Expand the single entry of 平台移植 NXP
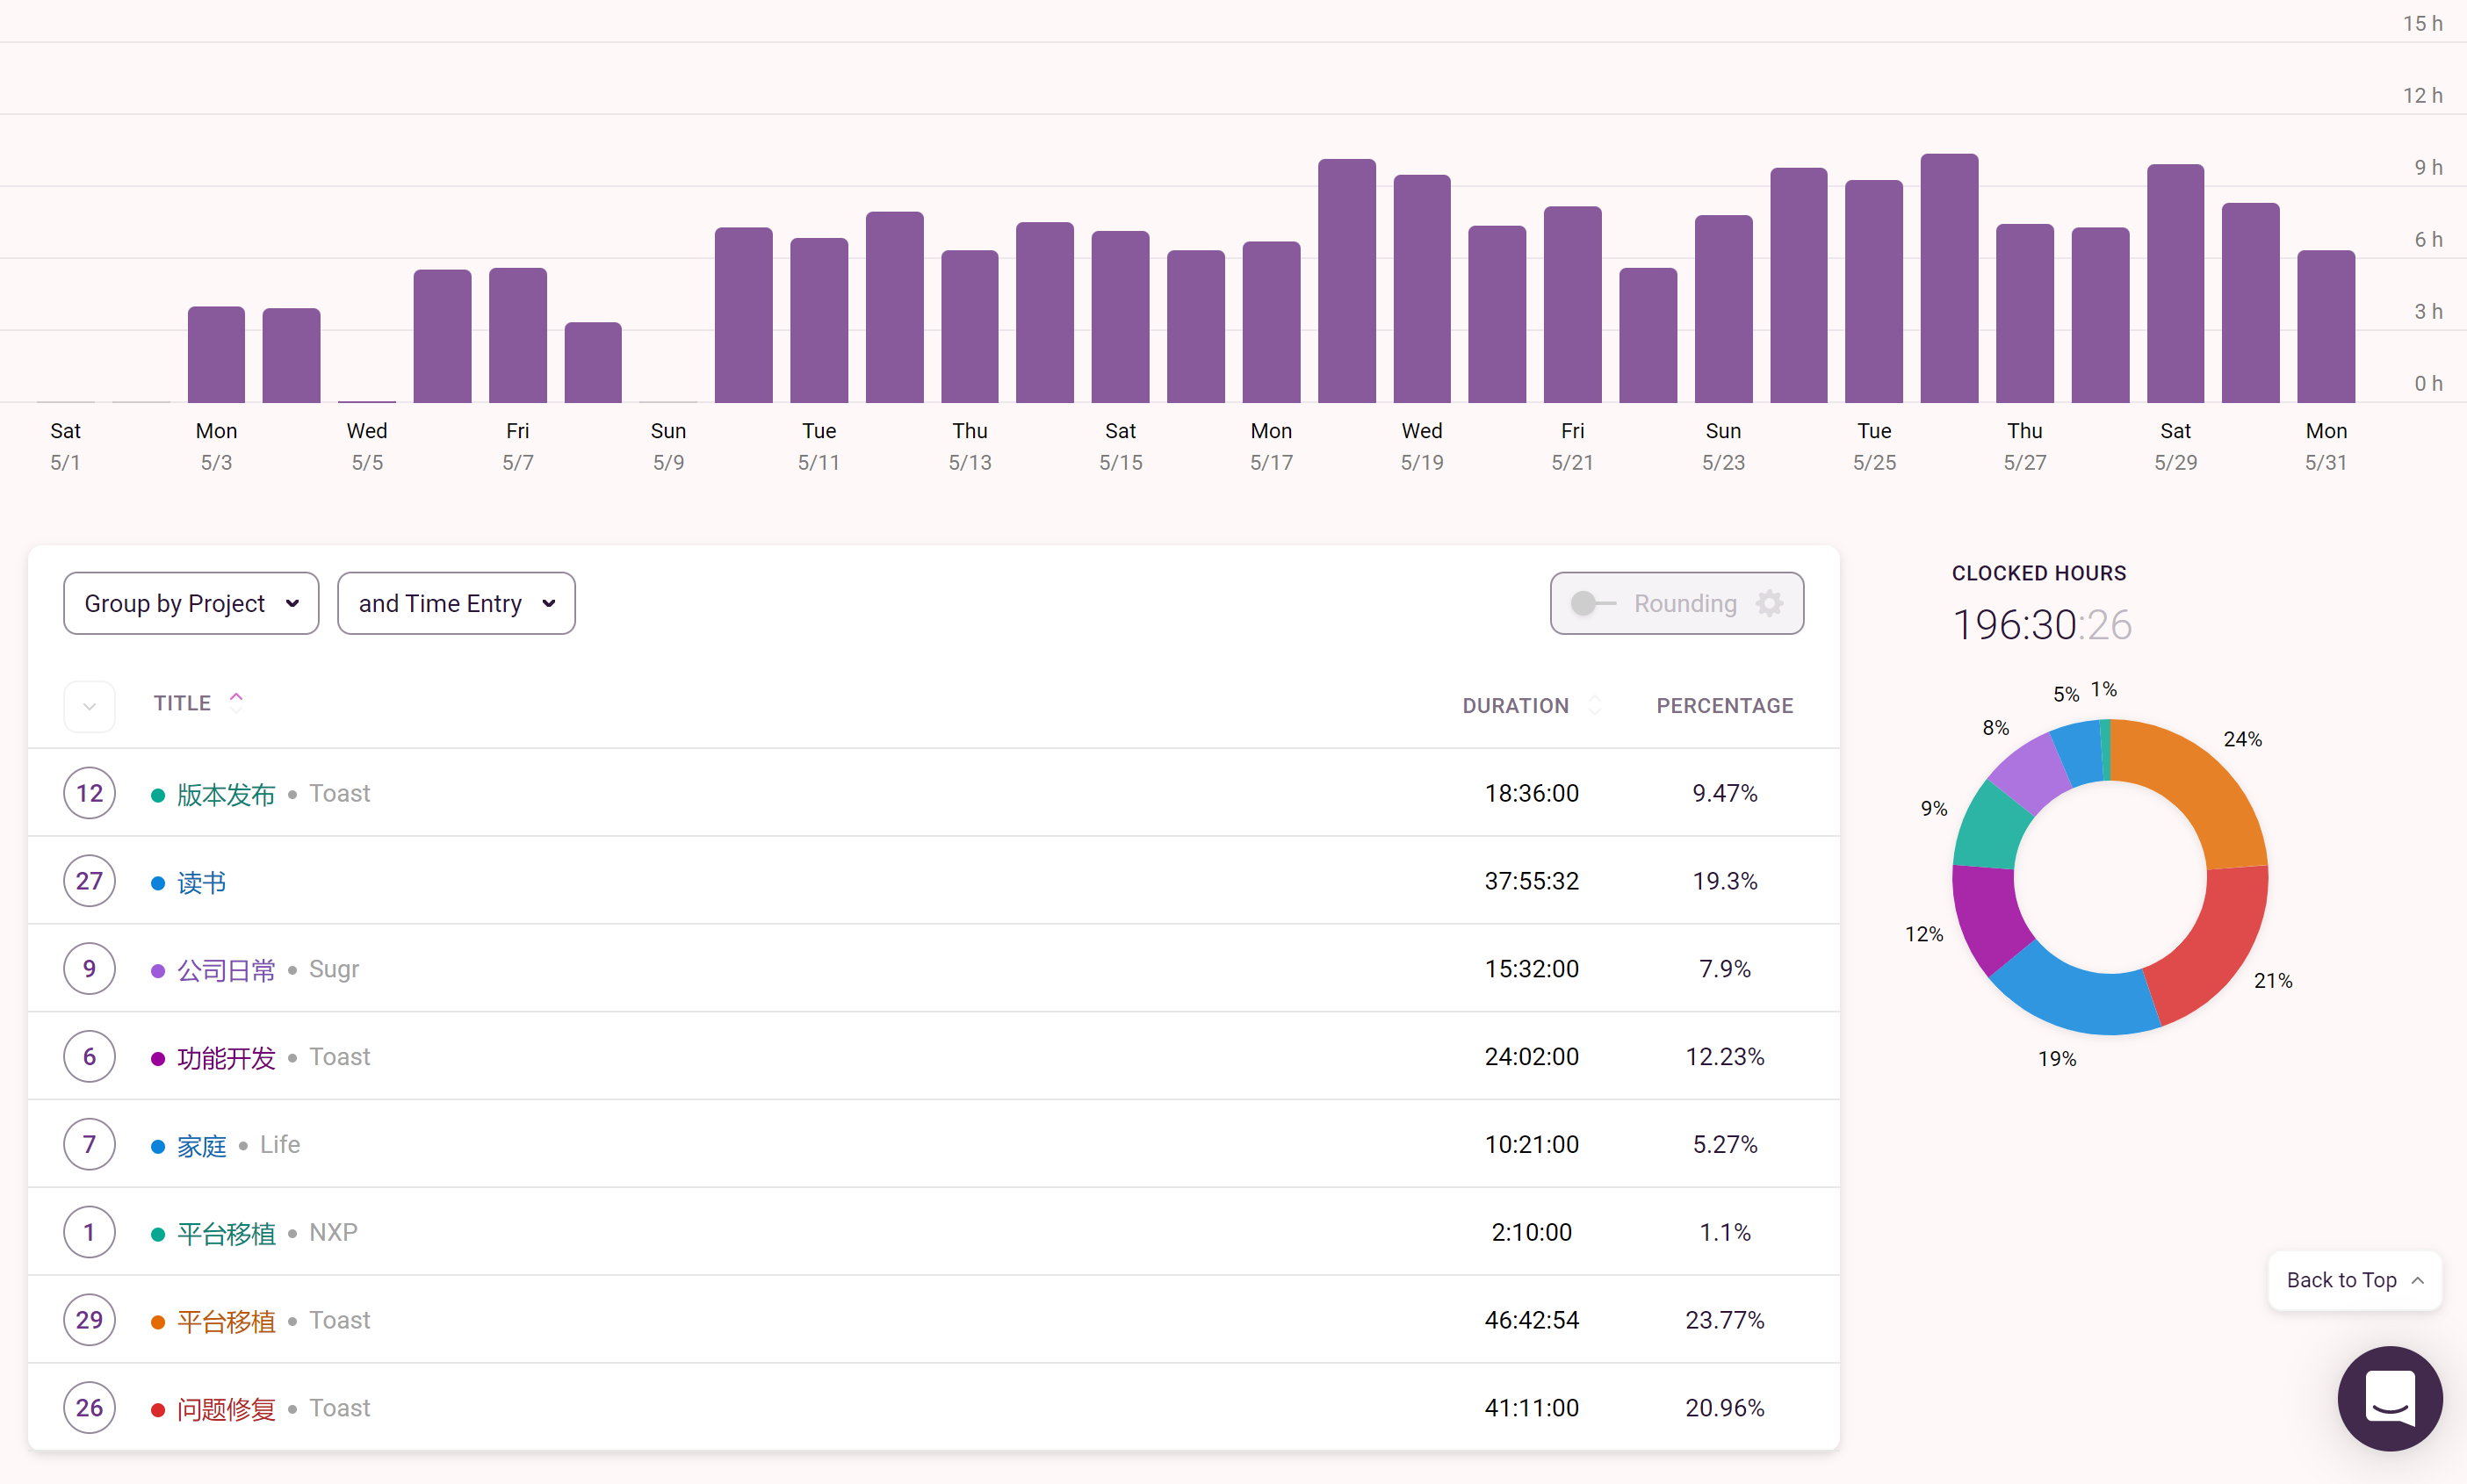This screenshot has width=2467, height=1484. (x=89, y=1232)
